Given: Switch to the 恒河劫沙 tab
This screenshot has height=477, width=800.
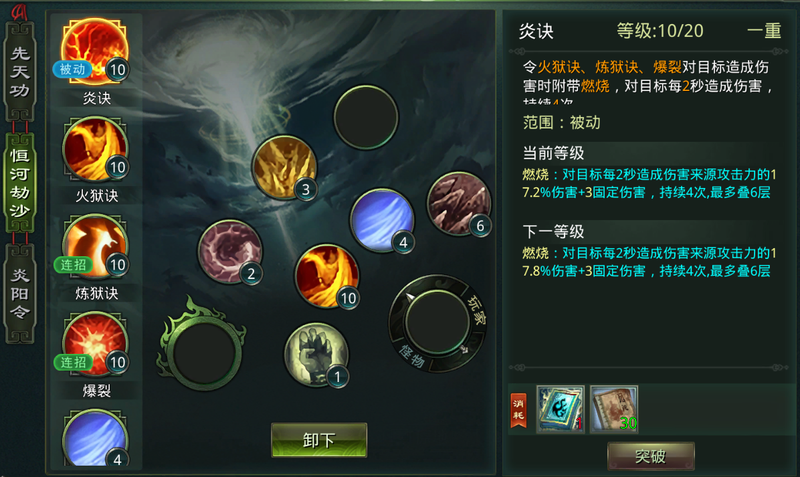Looking at the screenshot, I should [20, 183].
